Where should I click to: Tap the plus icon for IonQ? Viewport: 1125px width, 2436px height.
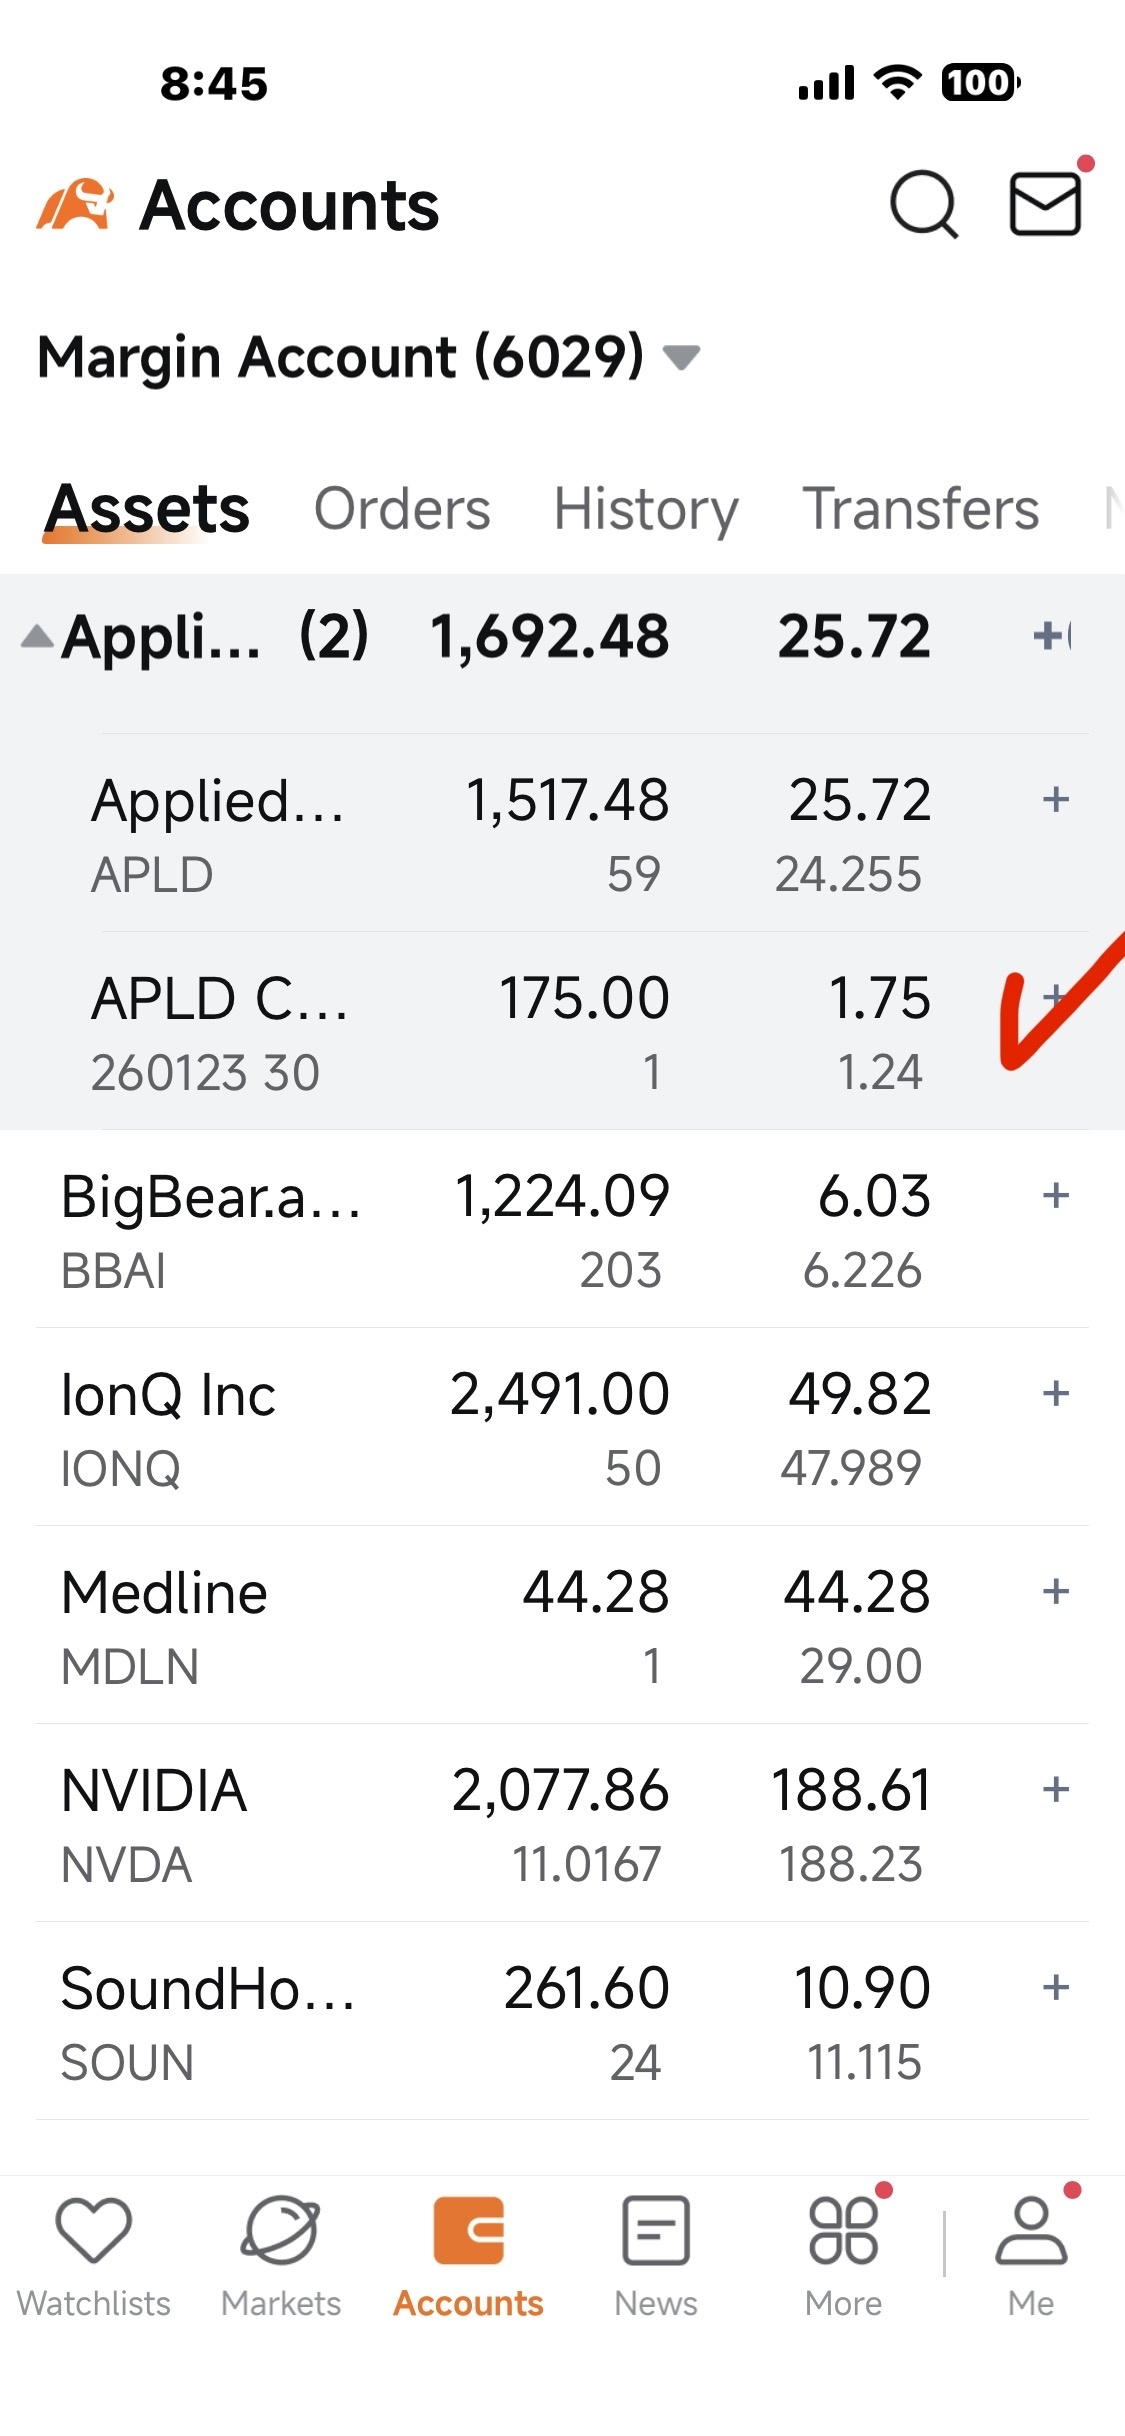pyautogui.click(x=1056, y=1393)
